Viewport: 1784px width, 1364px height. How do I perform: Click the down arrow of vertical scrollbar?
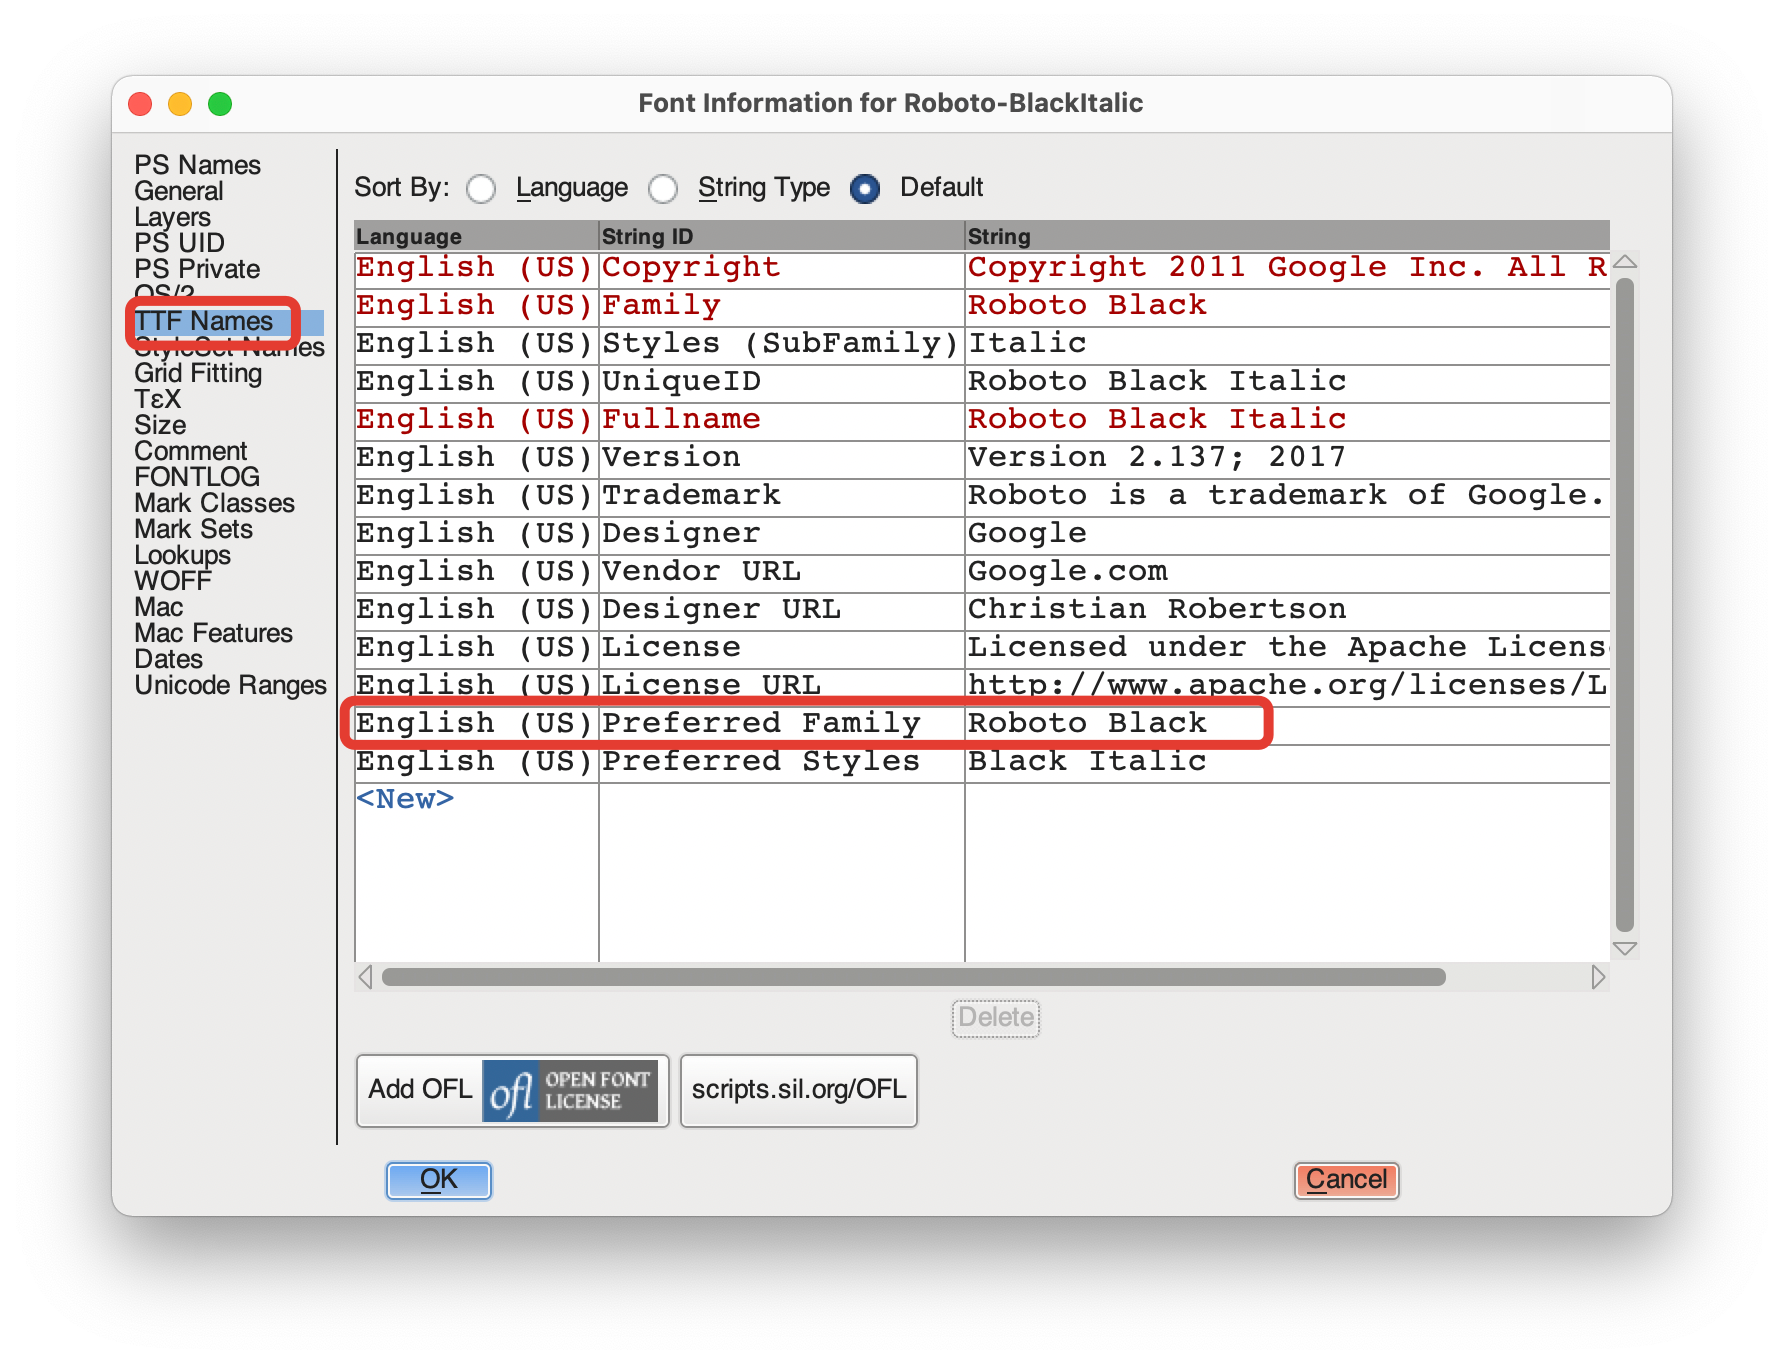click(1625, 948)
